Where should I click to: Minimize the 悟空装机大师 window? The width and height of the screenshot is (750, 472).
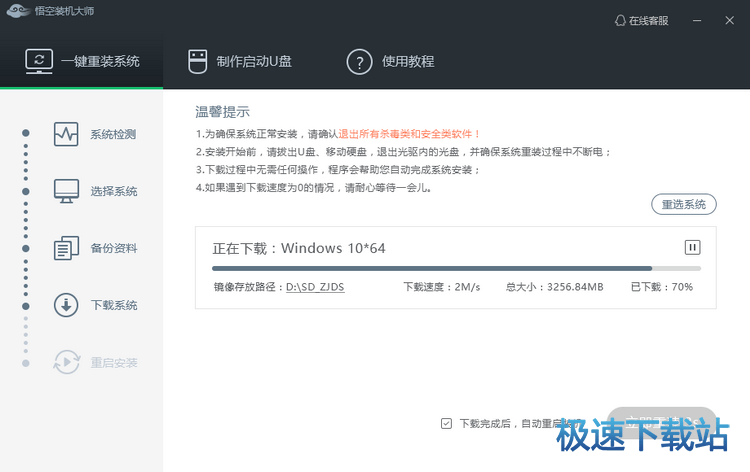pos(697,21)
